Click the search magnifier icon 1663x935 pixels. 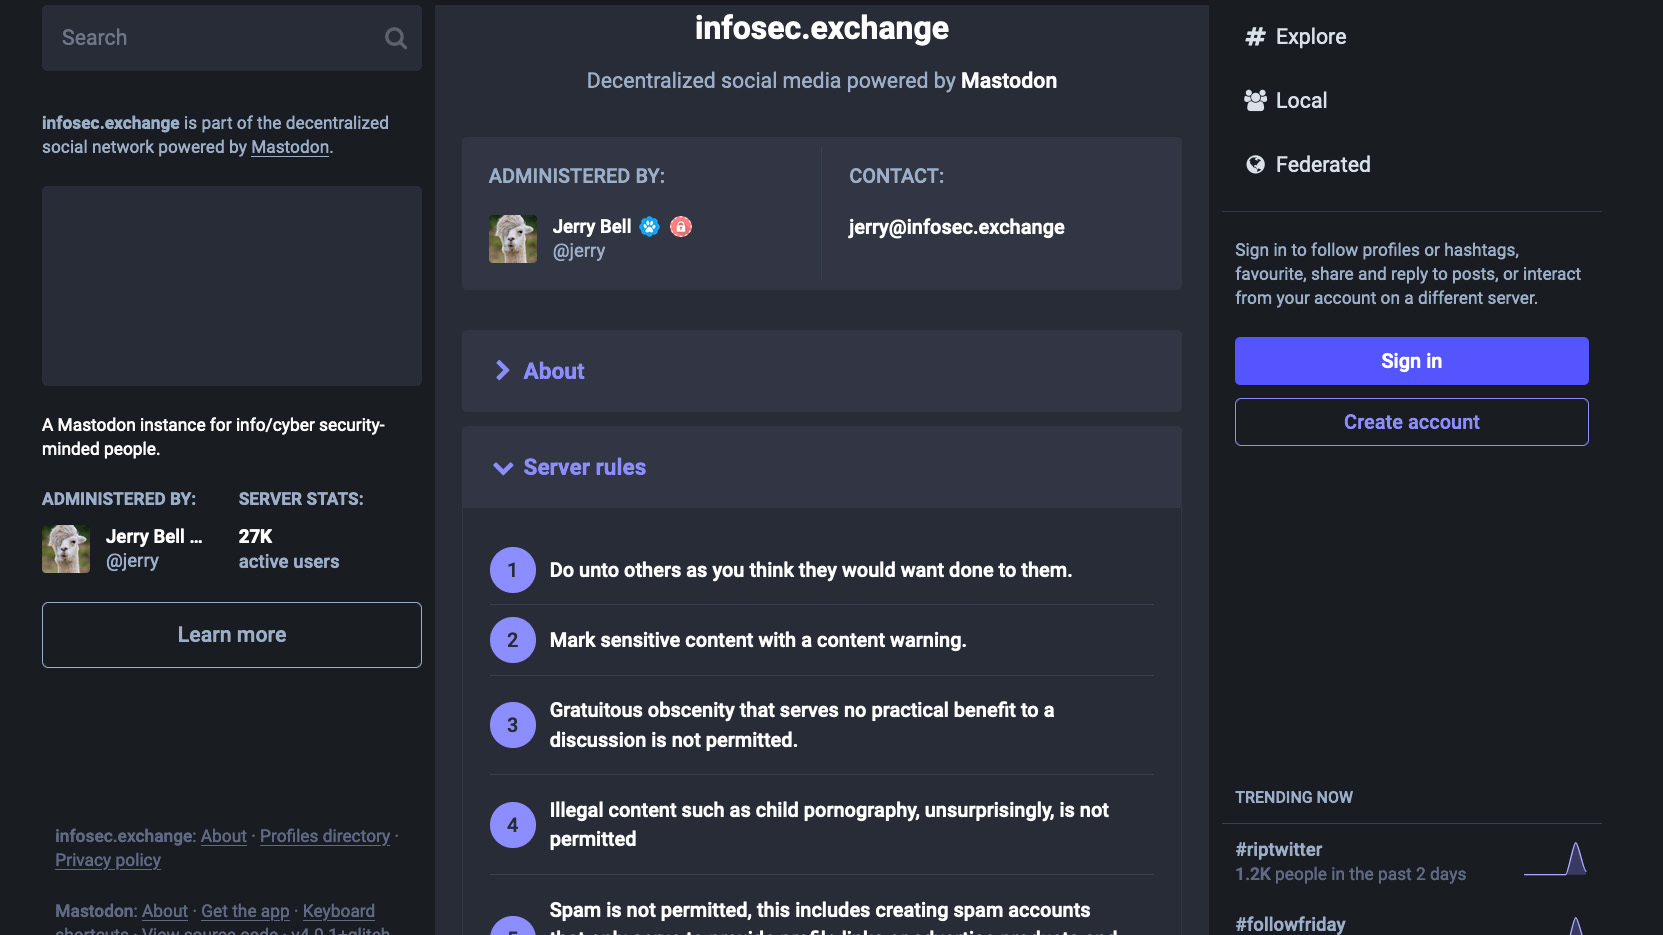[x=395, y=38]
